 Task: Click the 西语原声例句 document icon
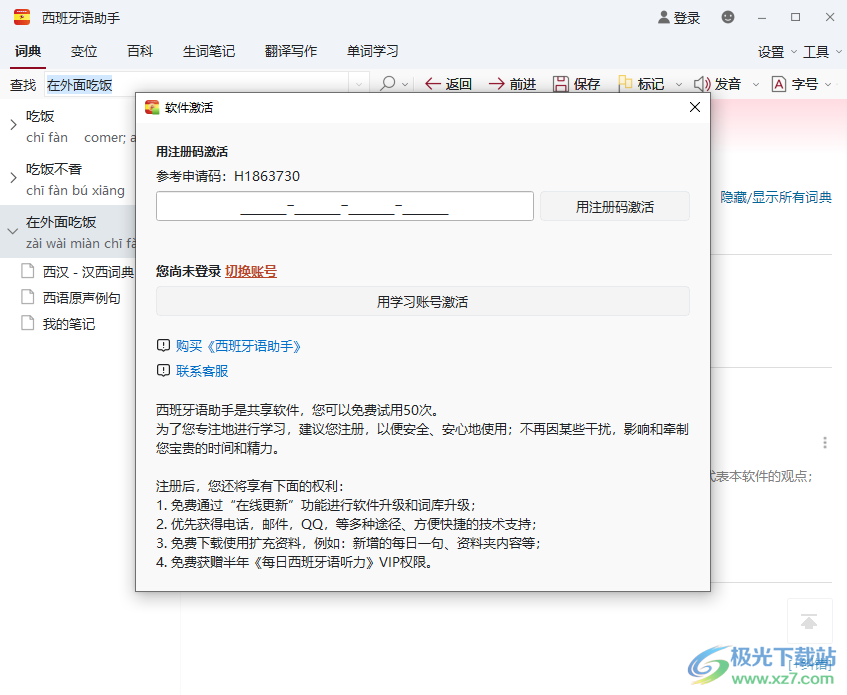[28, 297]
